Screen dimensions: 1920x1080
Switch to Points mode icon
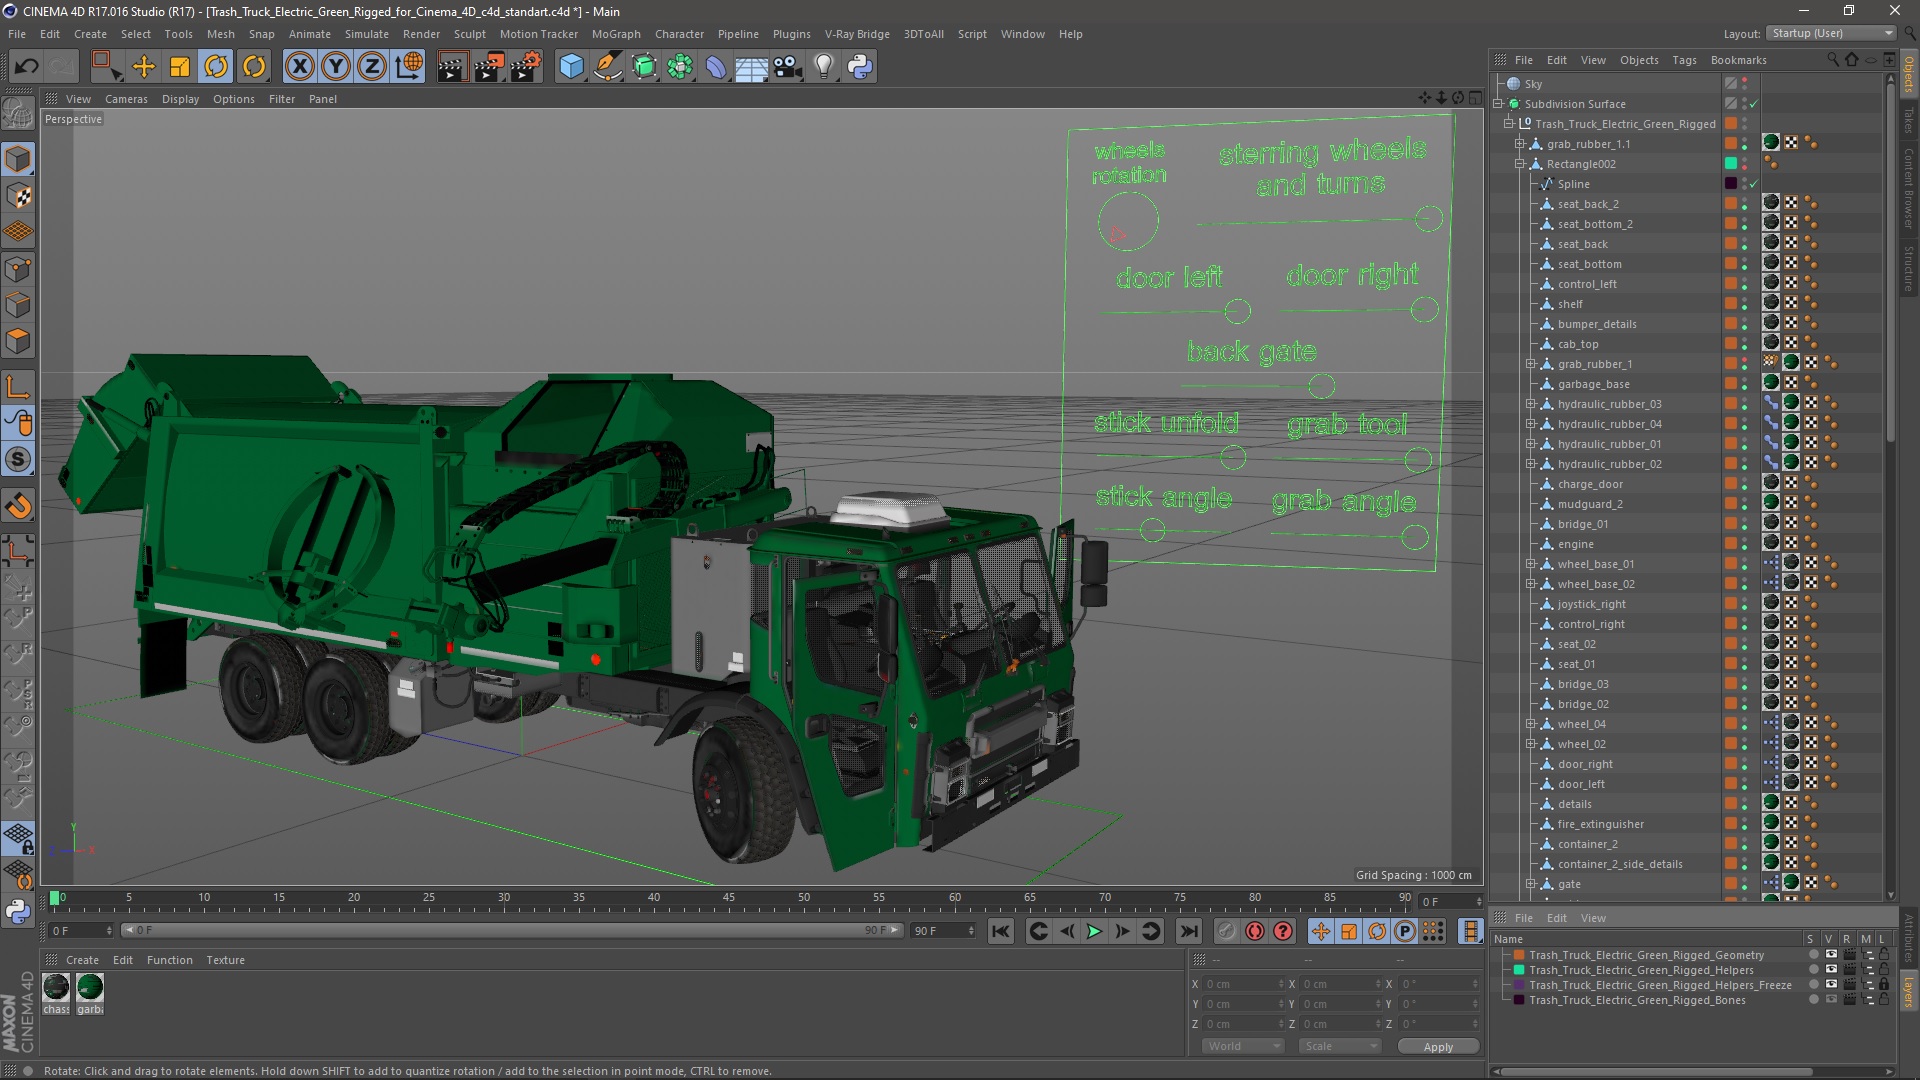[x=18, y=269]
